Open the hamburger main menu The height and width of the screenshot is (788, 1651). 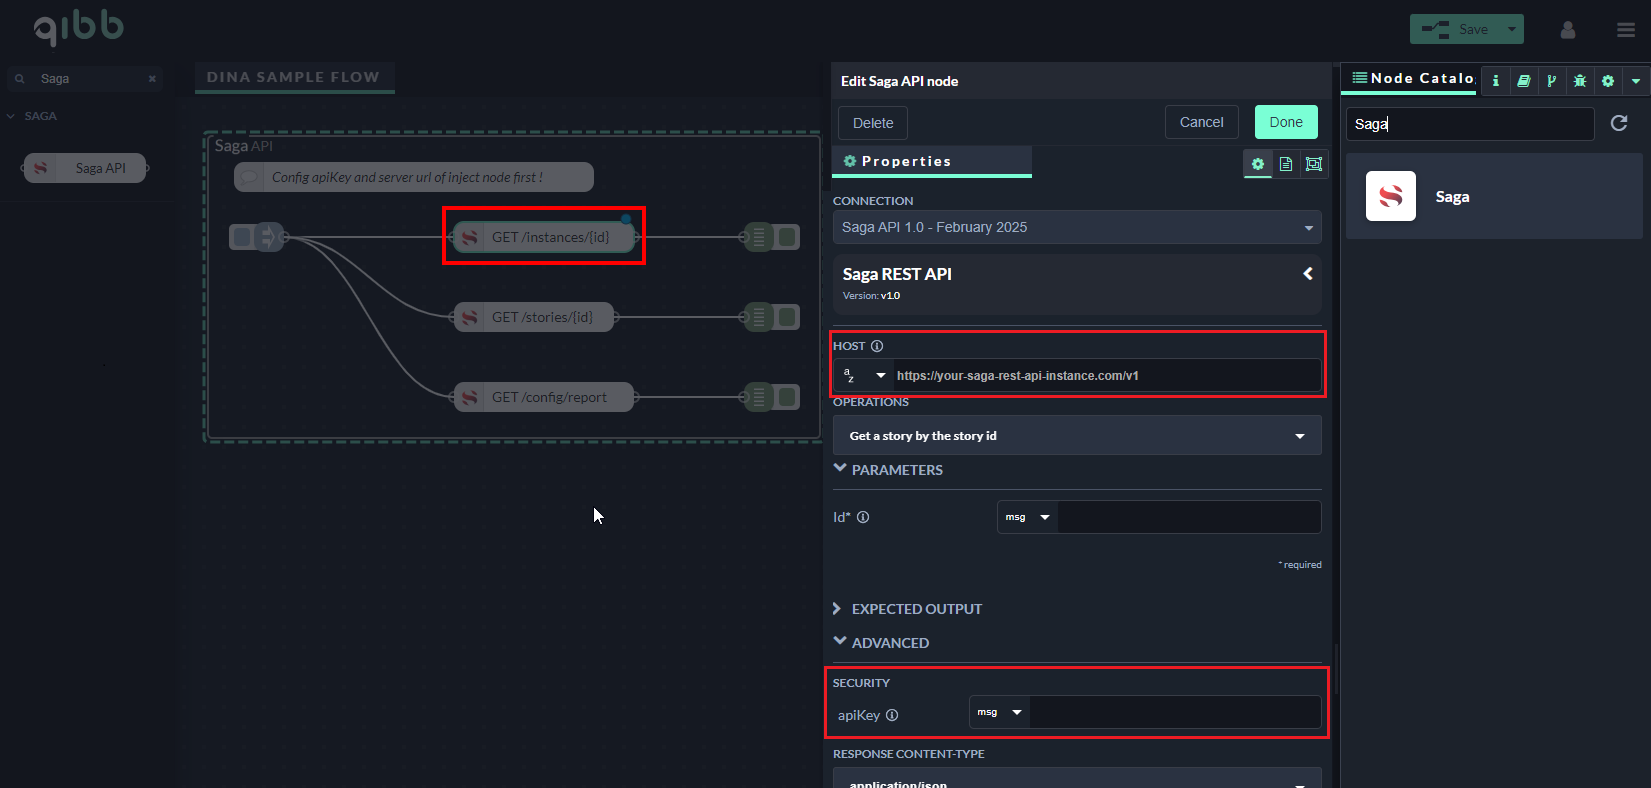click(1625, 30)
